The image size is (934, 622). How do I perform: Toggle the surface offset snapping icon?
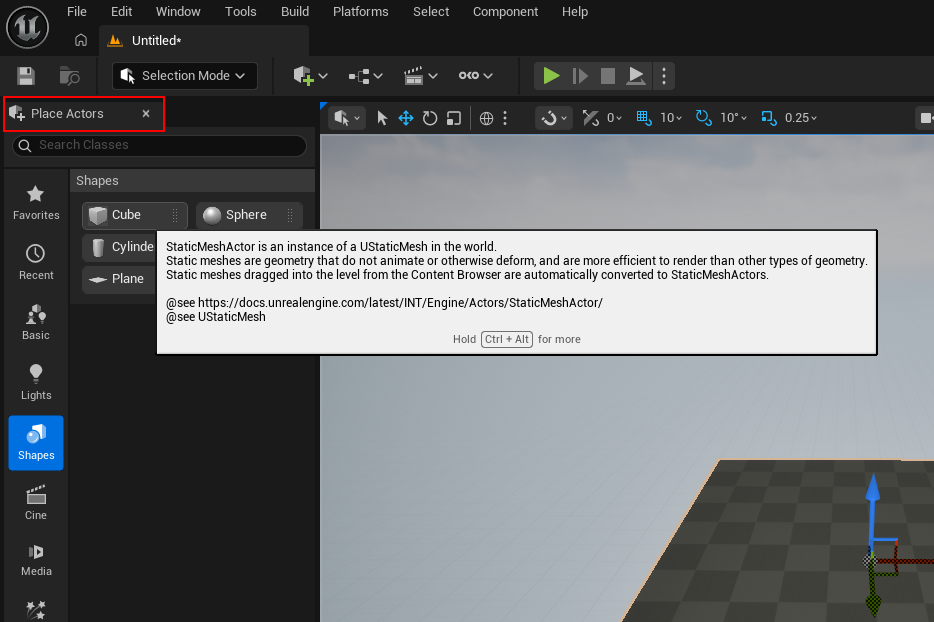pyautogui.click(x=590, y=118)
